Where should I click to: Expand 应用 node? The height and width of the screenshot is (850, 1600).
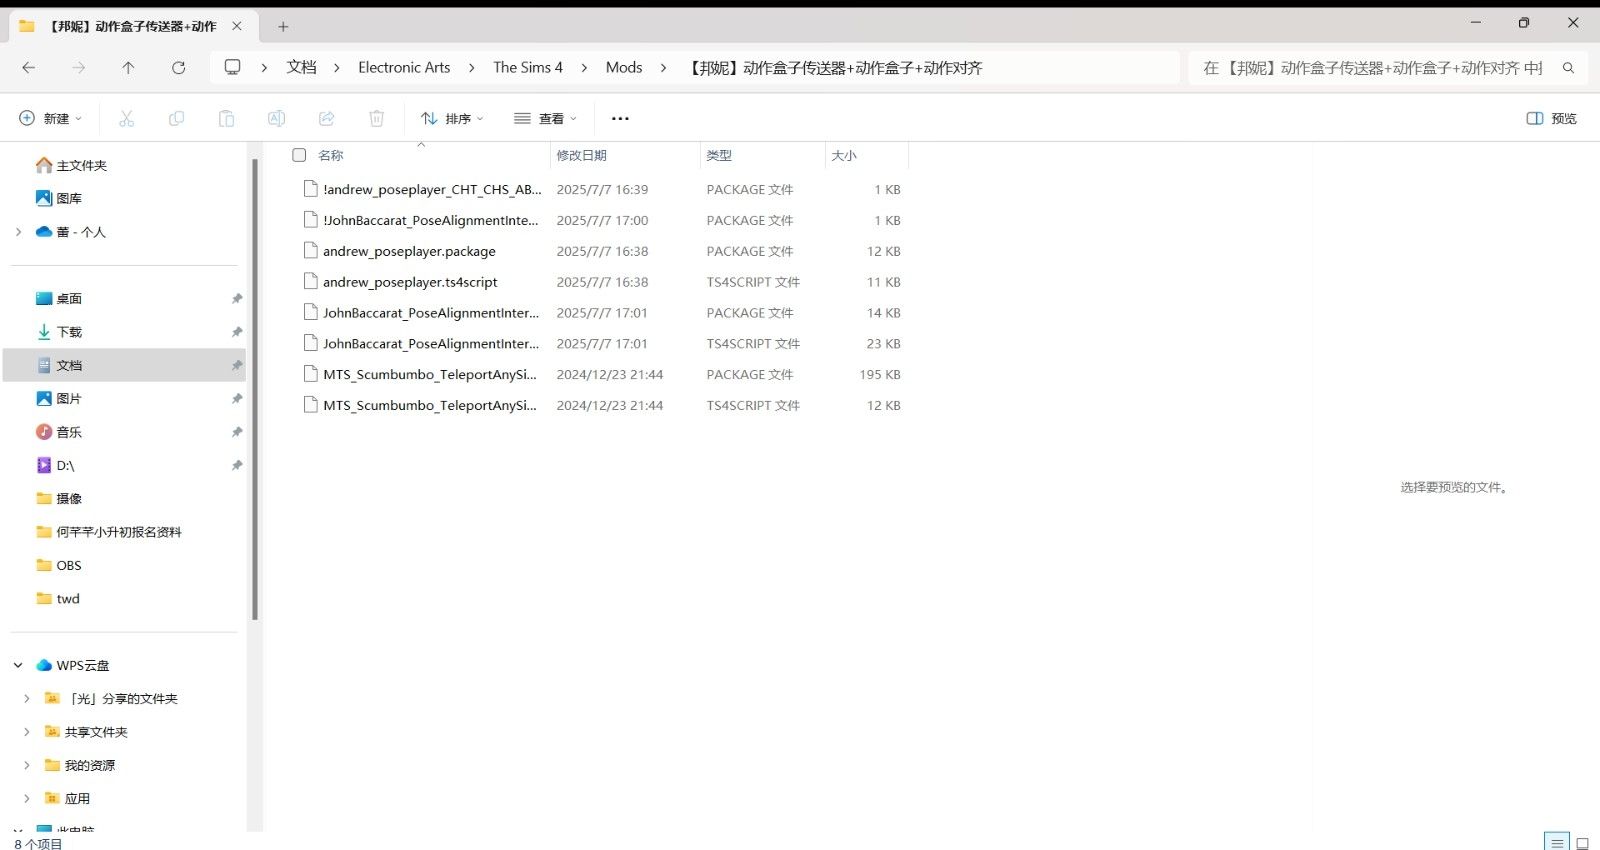pos(27,798)
